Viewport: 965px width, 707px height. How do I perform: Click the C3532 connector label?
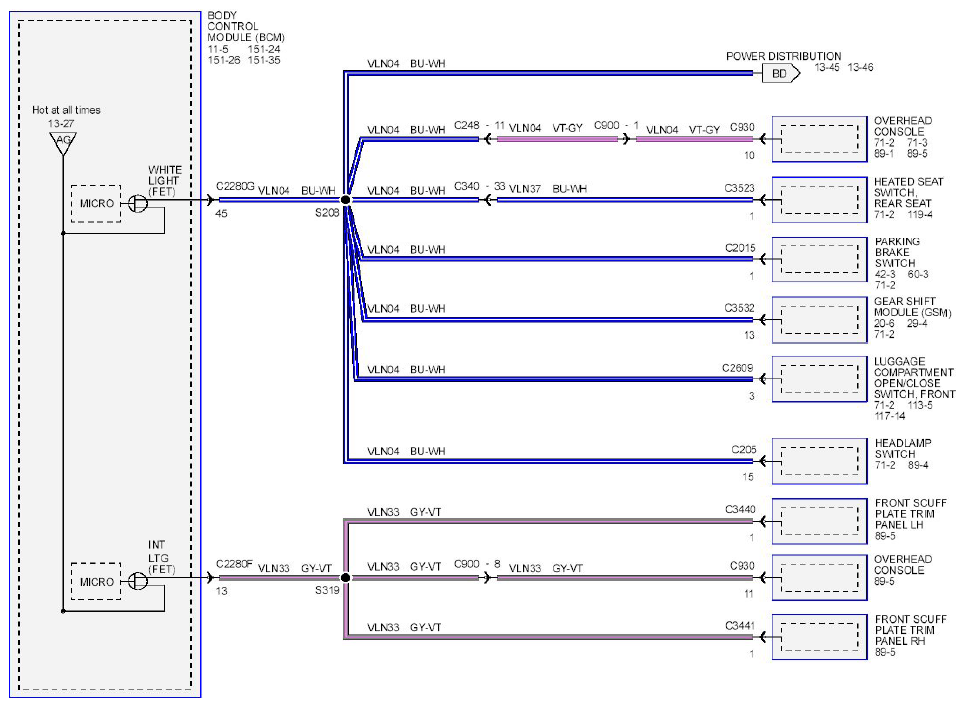pos(739,308)
